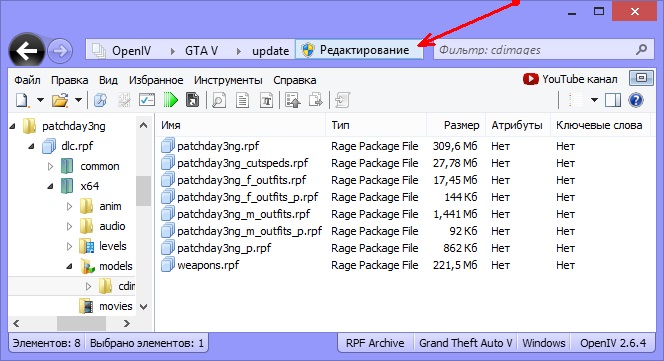Open the view mode dropdown arrow
664x361 pixels.
594,100
